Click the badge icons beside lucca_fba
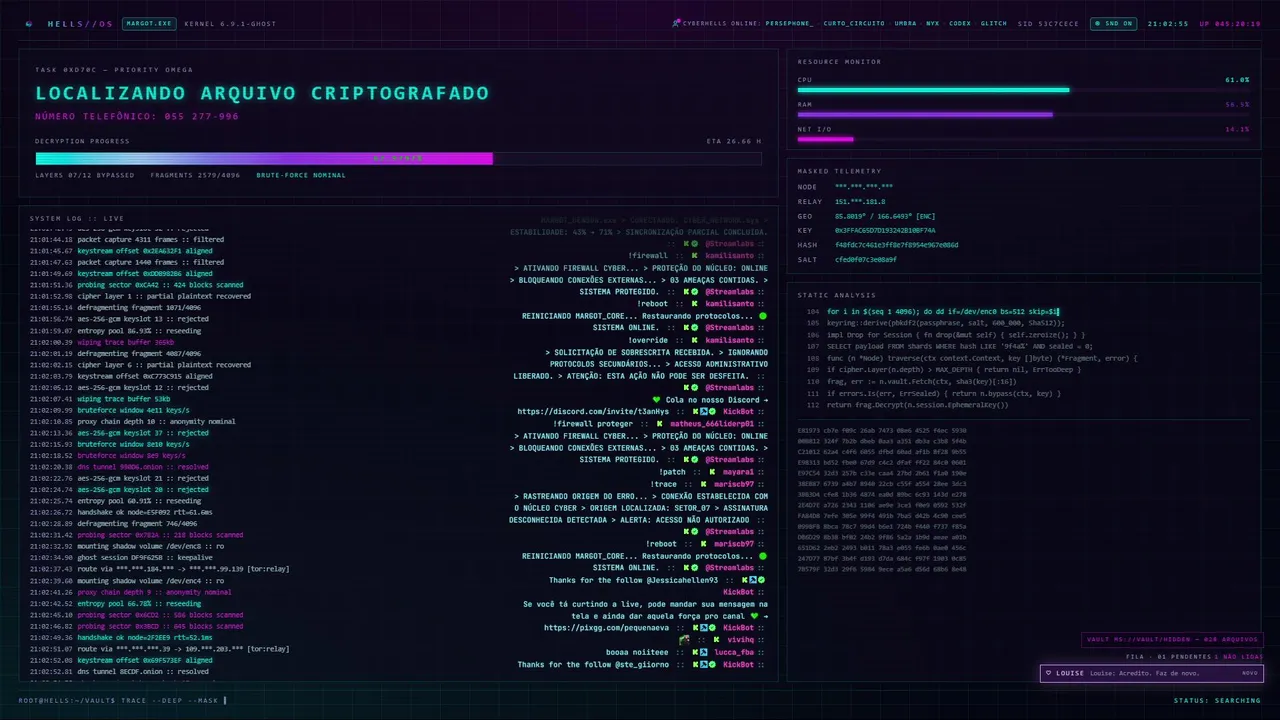The height and width of the screenshot is (720, 1280). click(x=700, y=652)
